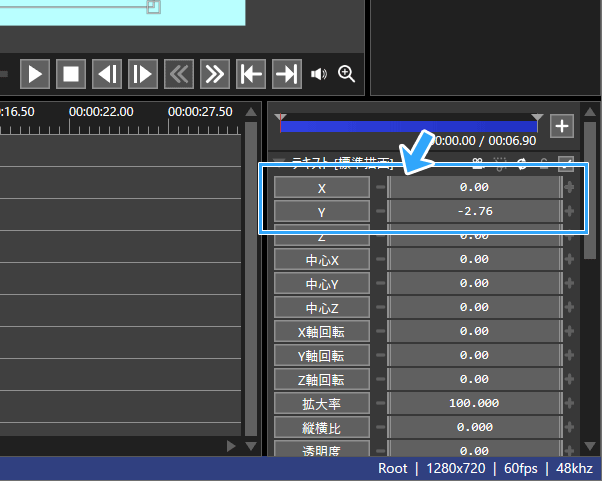Increase 拡大率 with its plus button
Viewport: 602px width, 481px height.
(x=569, y=403)
